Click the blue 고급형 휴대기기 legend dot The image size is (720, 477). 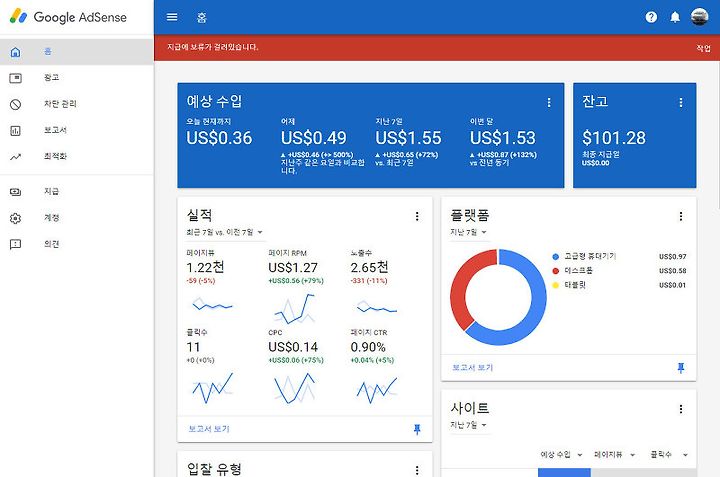point(556,257)
